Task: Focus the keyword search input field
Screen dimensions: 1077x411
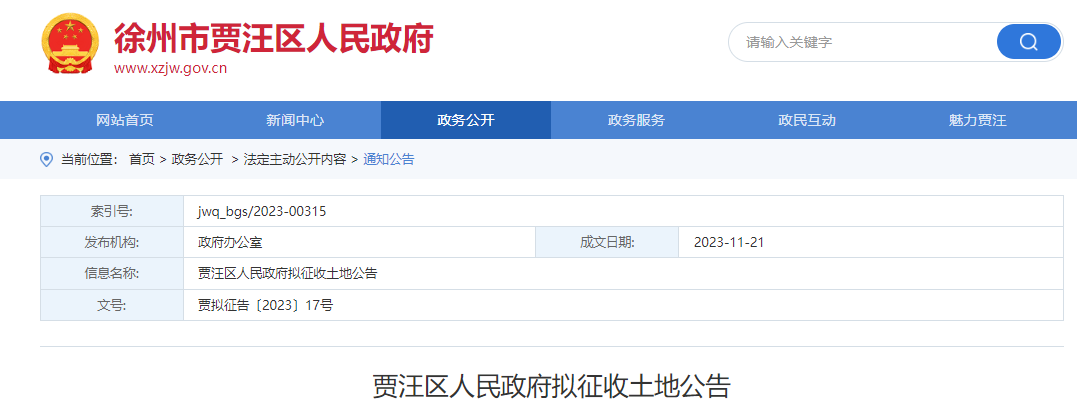Action: click(863, 42)
